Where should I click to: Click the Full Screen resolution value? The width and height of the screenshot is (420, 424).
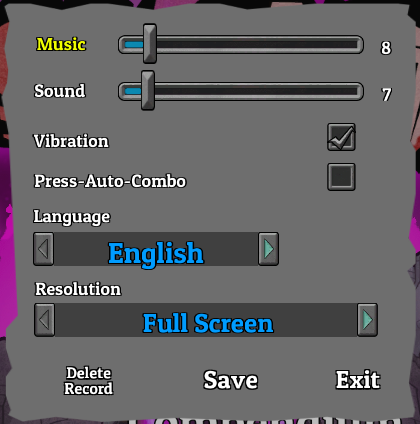(x=208, y=323)
